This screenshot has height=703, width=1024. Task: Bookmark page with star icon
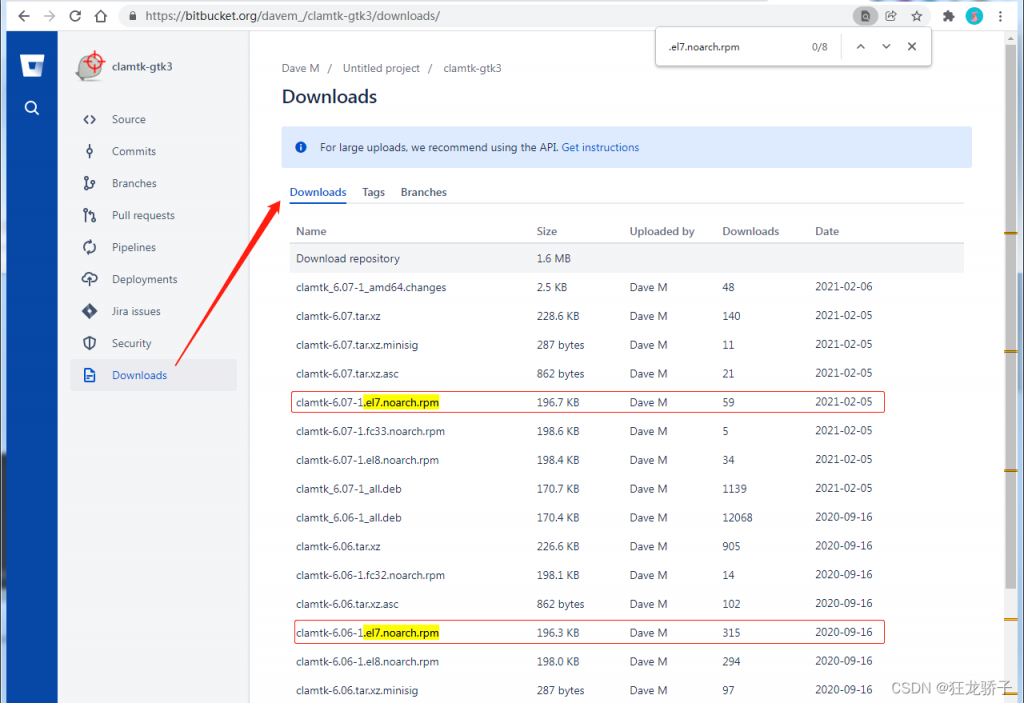click(x=916, y=16)
